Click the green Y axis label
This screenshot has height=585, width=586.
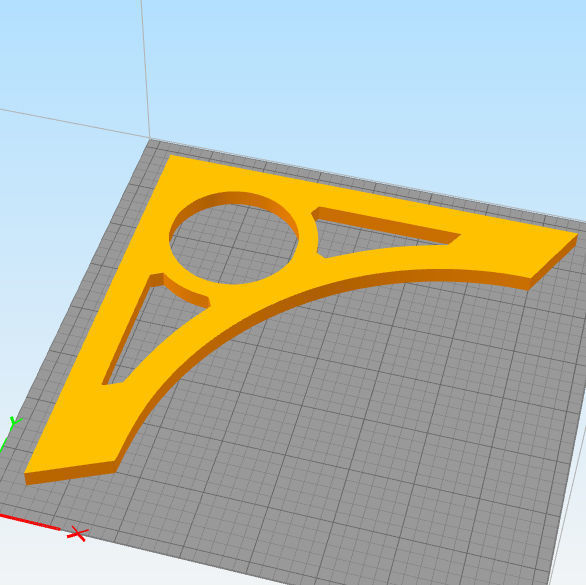[15, 422]
